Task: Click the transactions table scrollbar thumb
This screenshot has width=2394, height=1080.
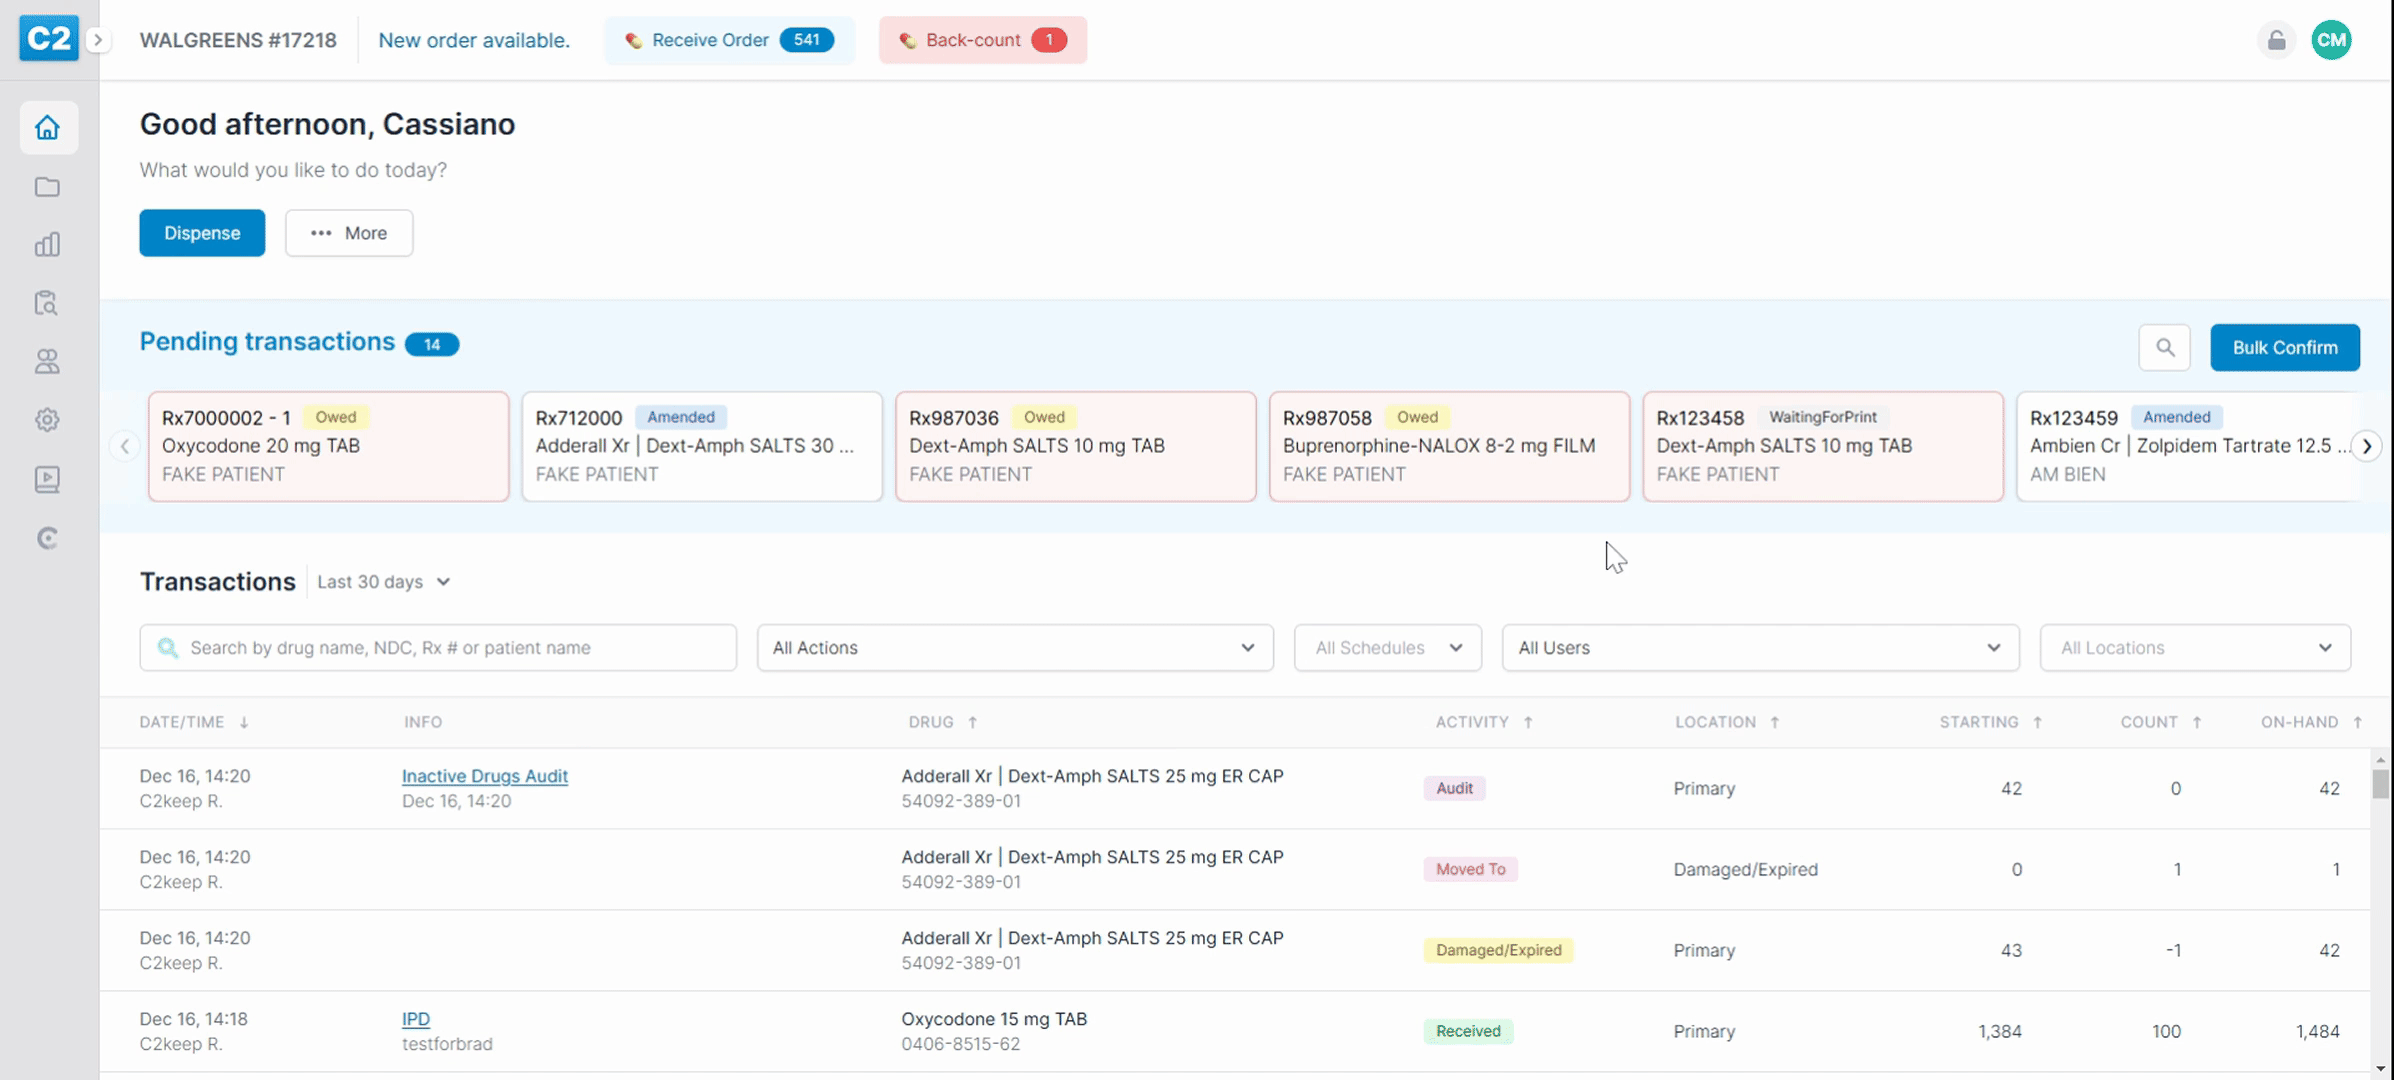Action: (x=2380, y=783)
